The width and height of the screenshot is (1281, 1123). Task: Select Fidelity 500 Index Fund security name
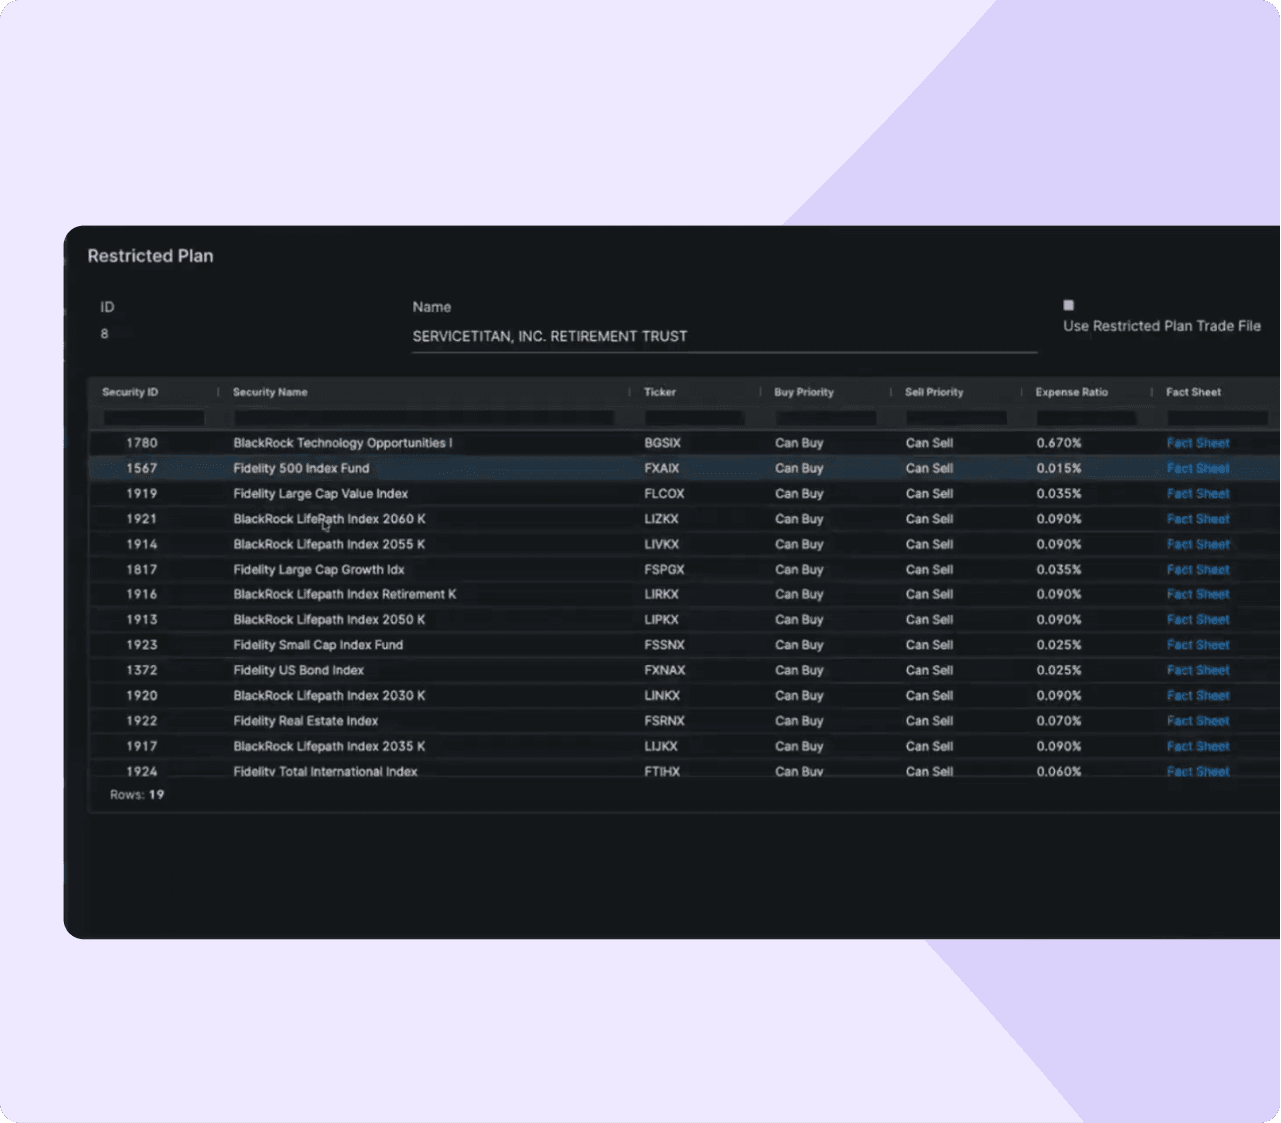tap(301, 468)
